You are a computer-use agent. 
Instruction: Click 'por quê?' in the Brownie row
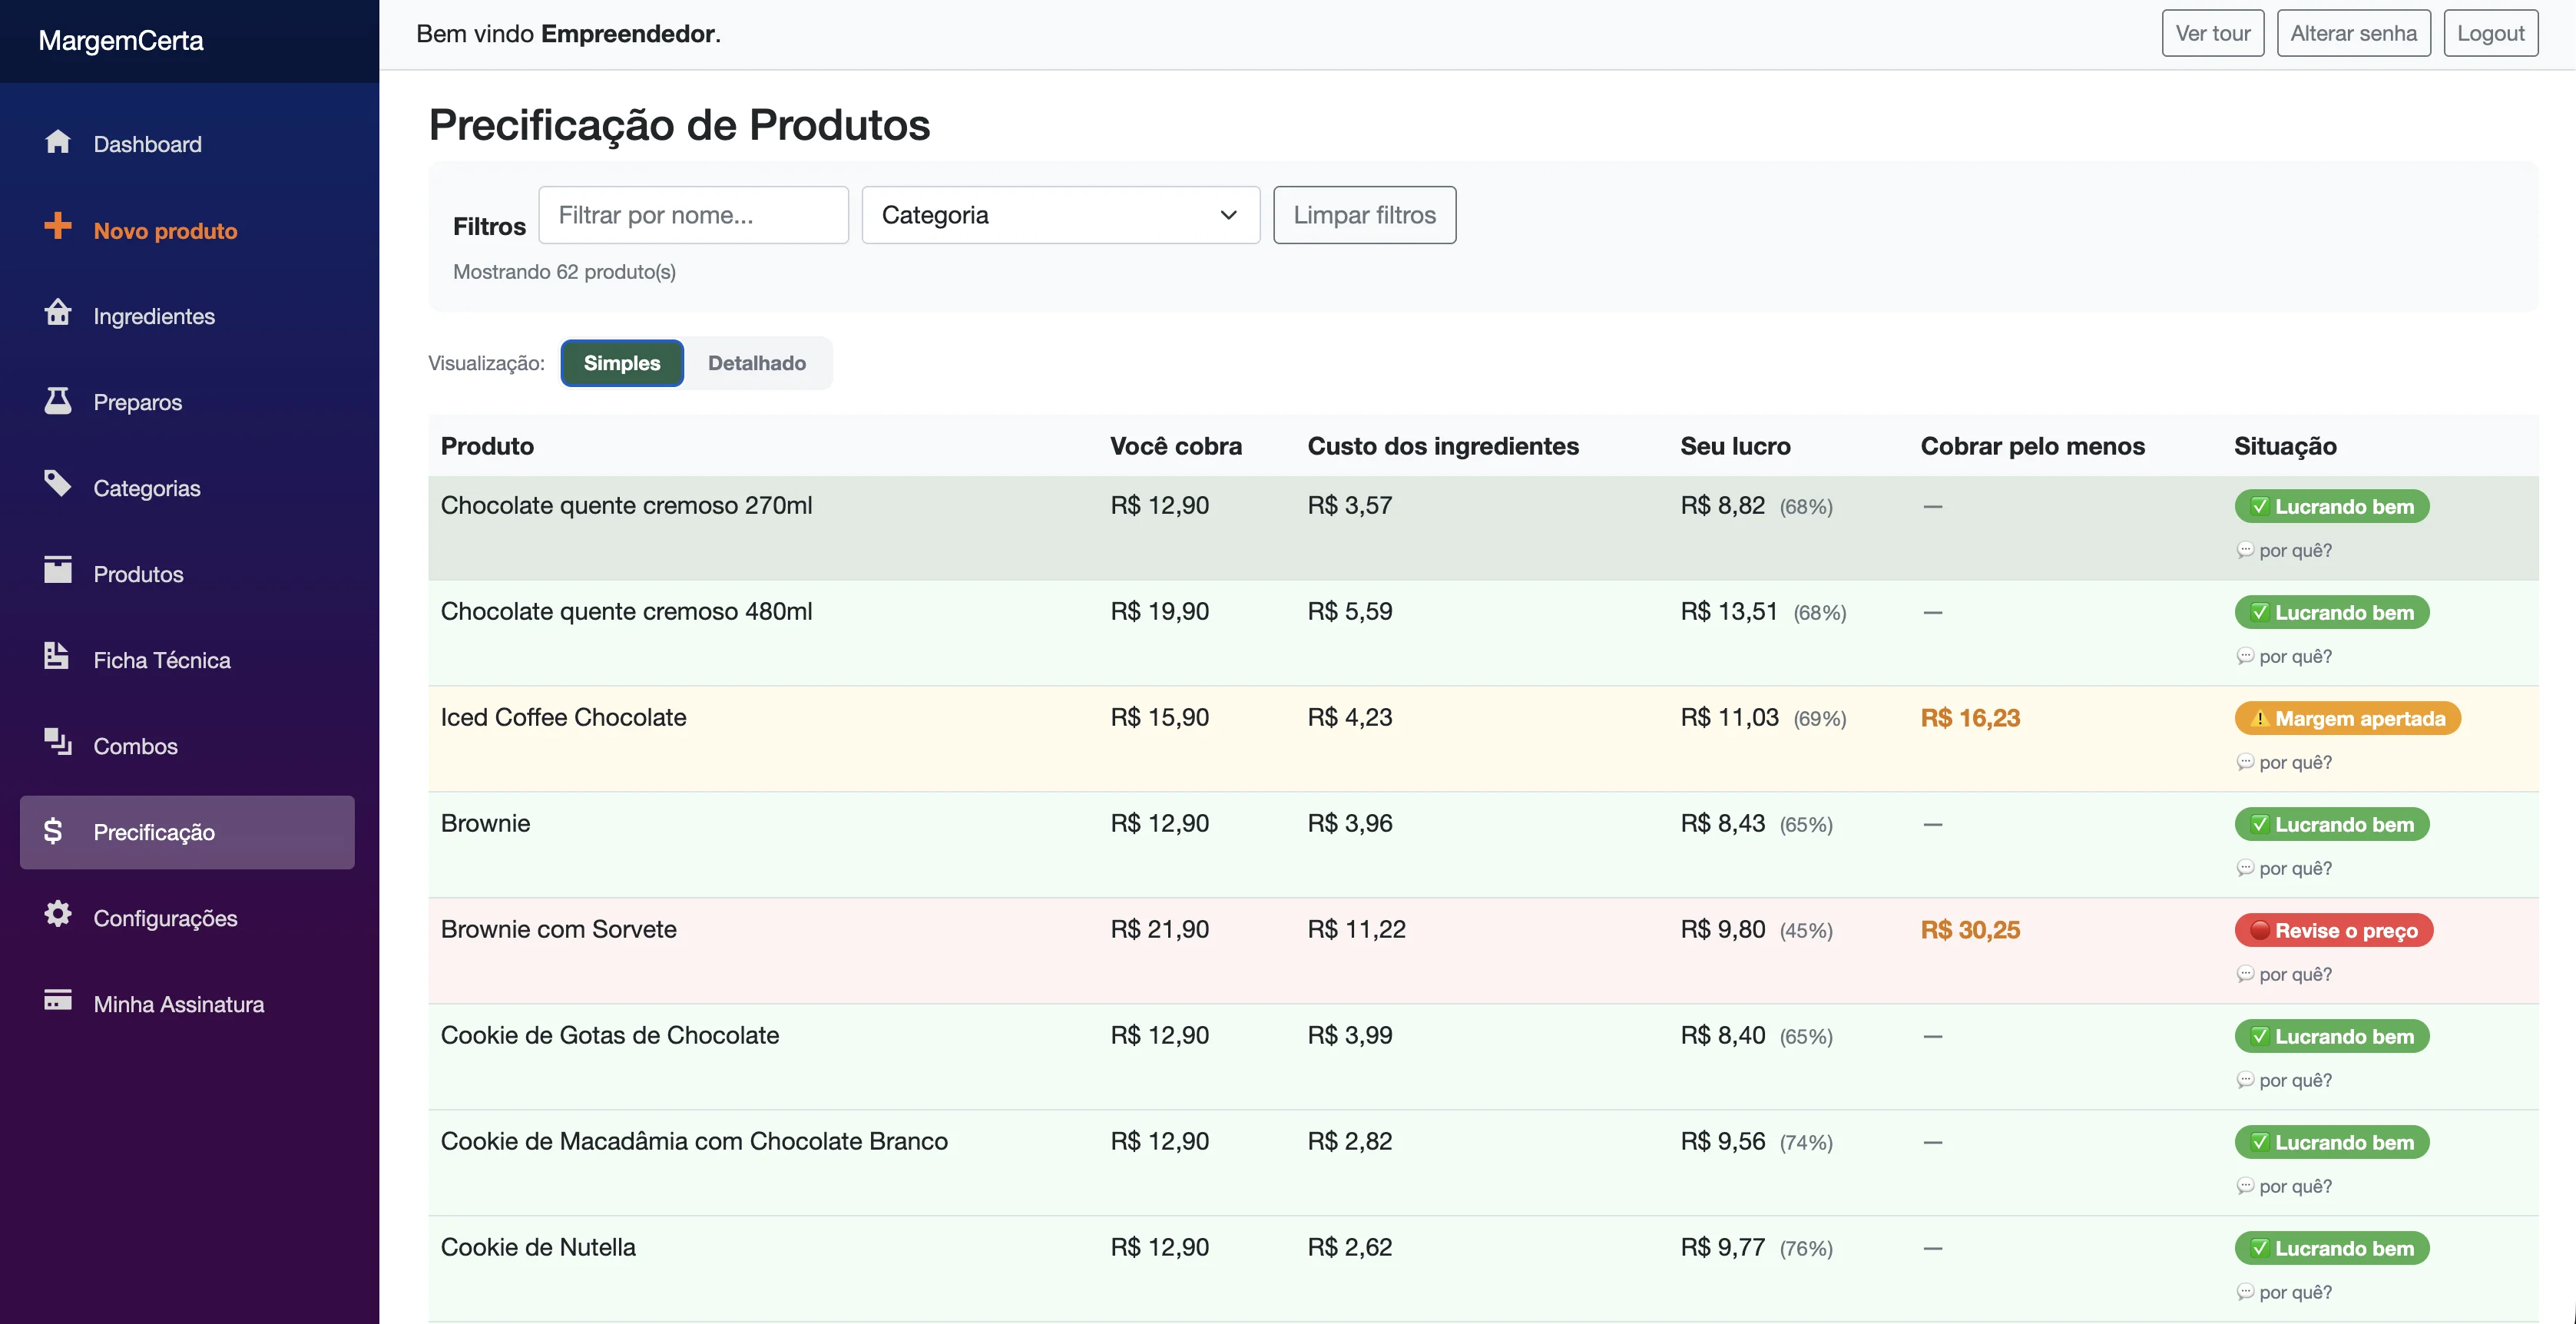pyautogui.click(x=2284, y=868)
